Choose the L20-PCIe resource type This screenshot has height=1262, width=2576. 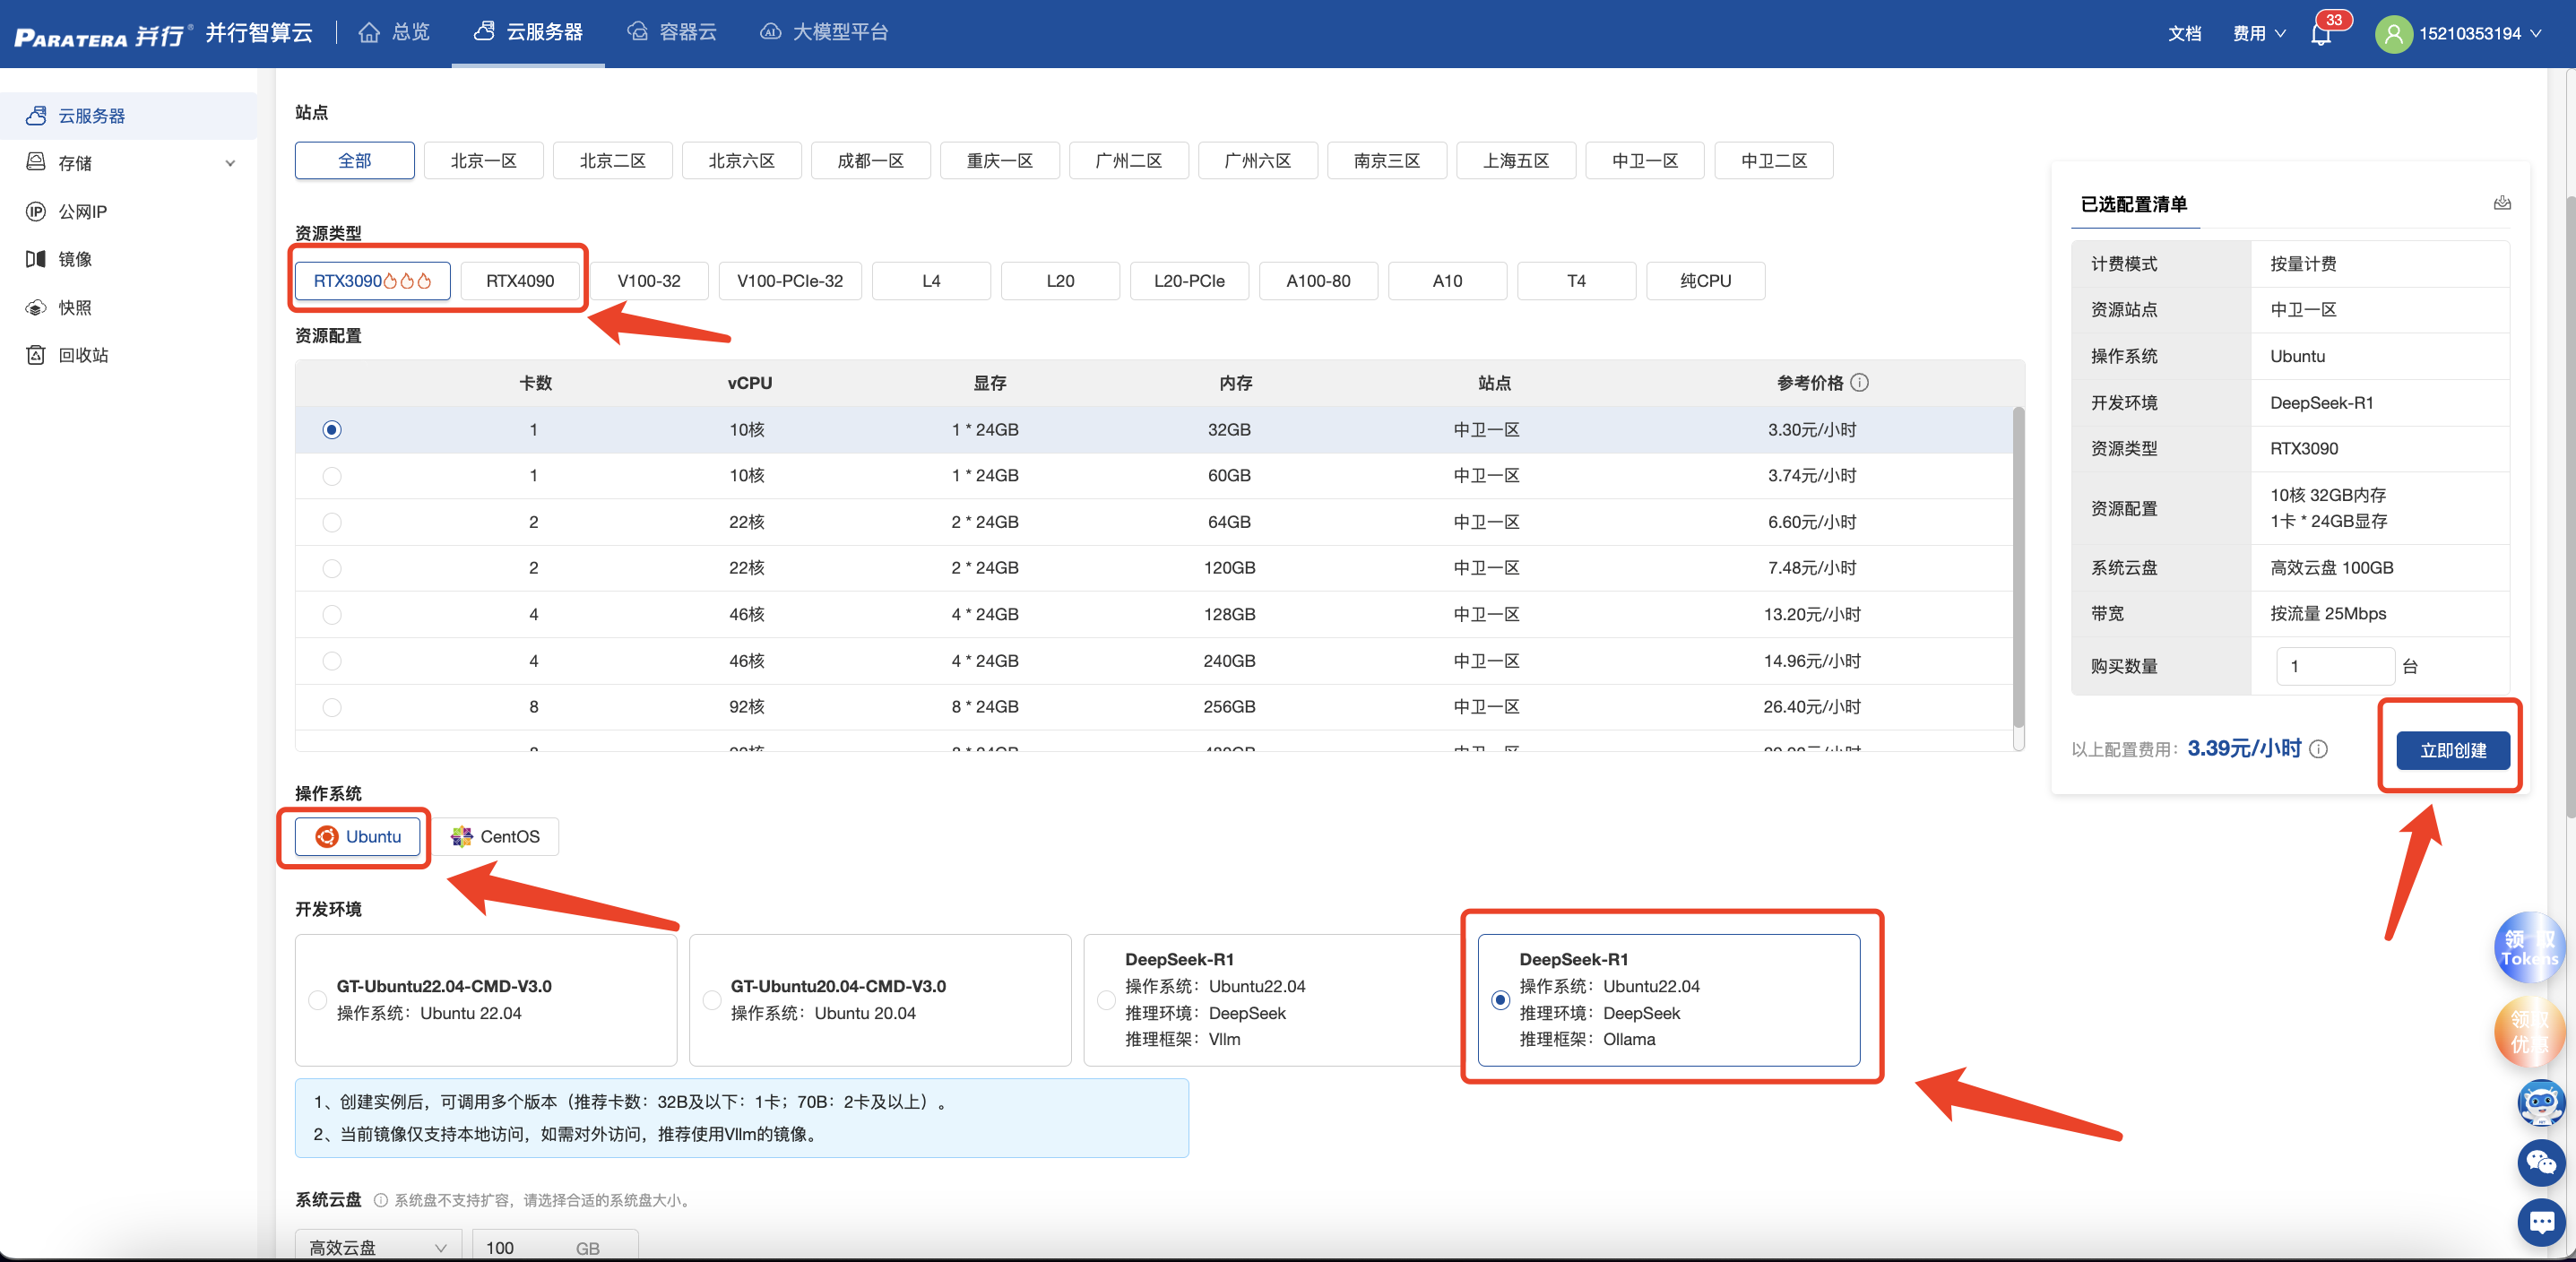coord(1189,281)
